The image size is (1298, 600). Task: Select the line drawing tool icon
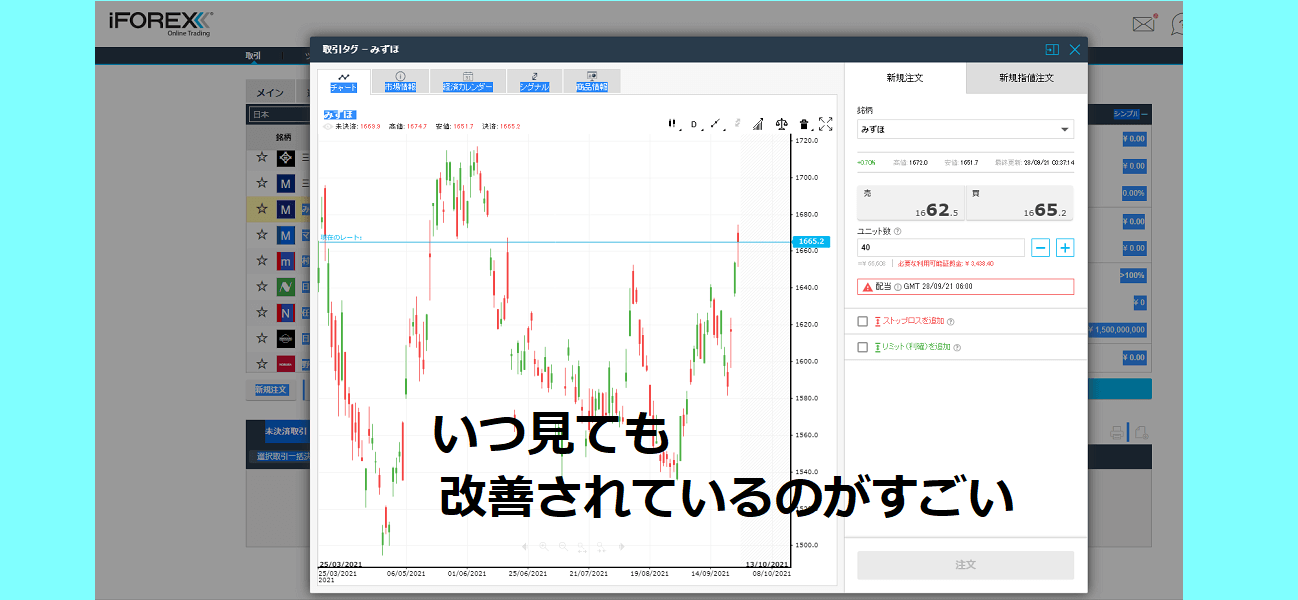pyautogui.click(x=716, y=124)
